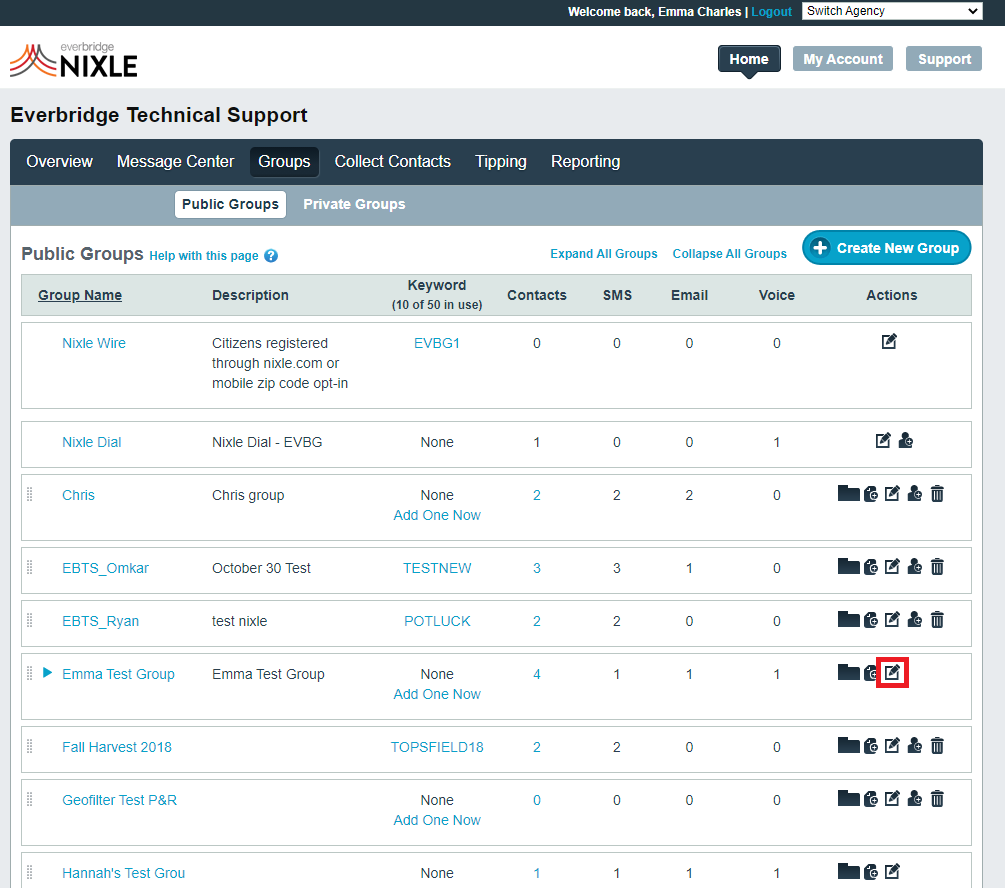Click the document-plus icon in Chris row
This screenshot has height=888, width=1005.
tap(870, 494)
